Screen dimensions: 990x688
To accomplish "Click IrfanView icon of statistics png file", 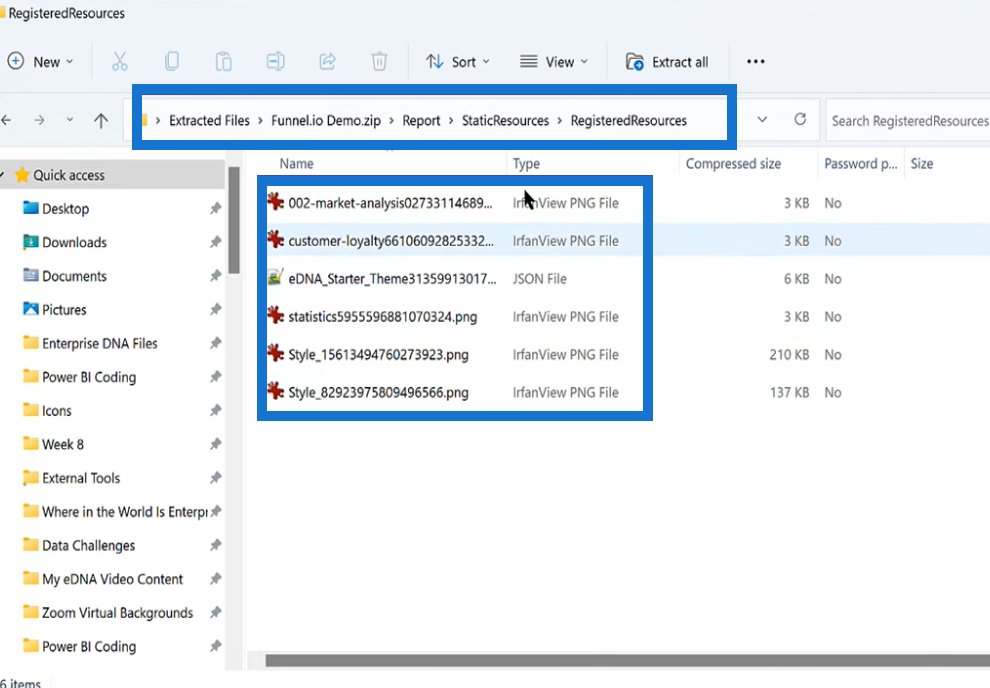I will pyautogui.click(x=275, y=315).
